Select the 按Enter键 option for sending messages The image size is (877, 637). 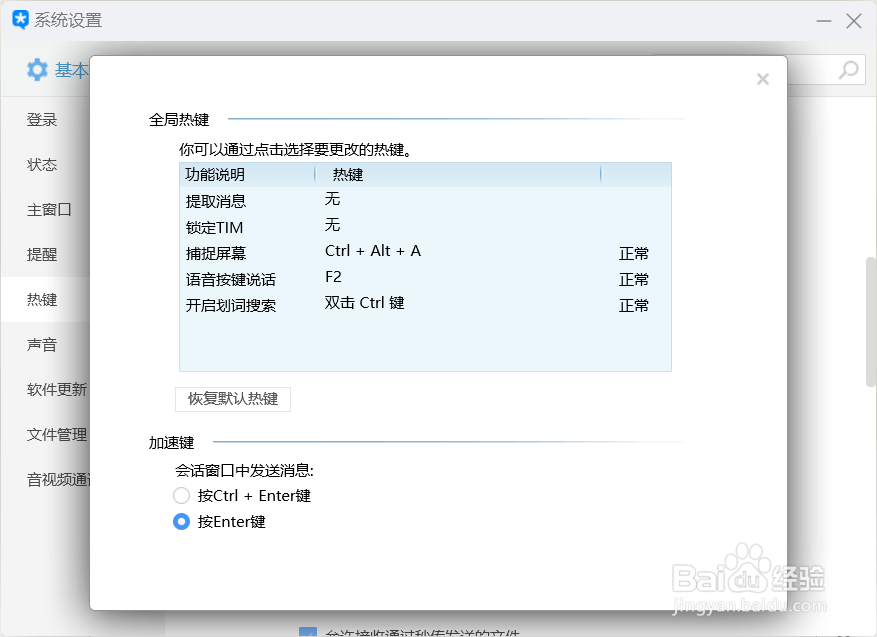182,521
